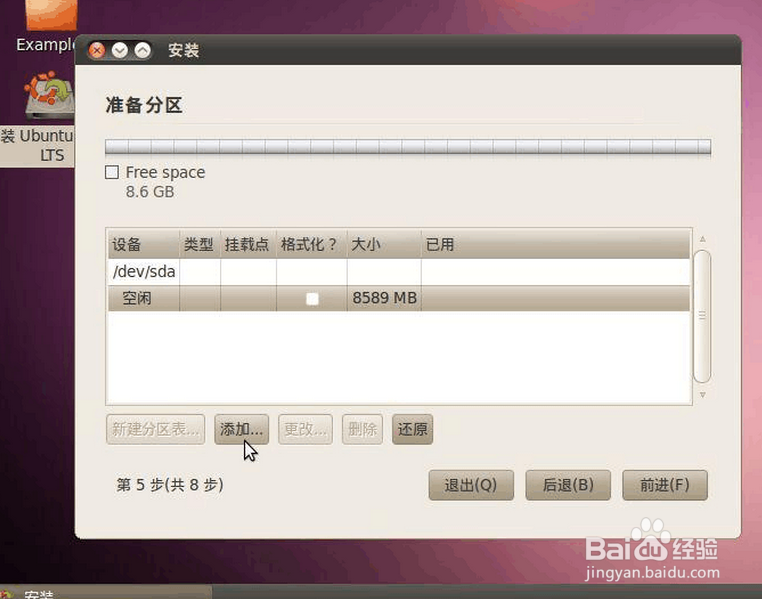Sort by the 大小 column header
This screenshot has height=599, width=762.
pos(384,244)
